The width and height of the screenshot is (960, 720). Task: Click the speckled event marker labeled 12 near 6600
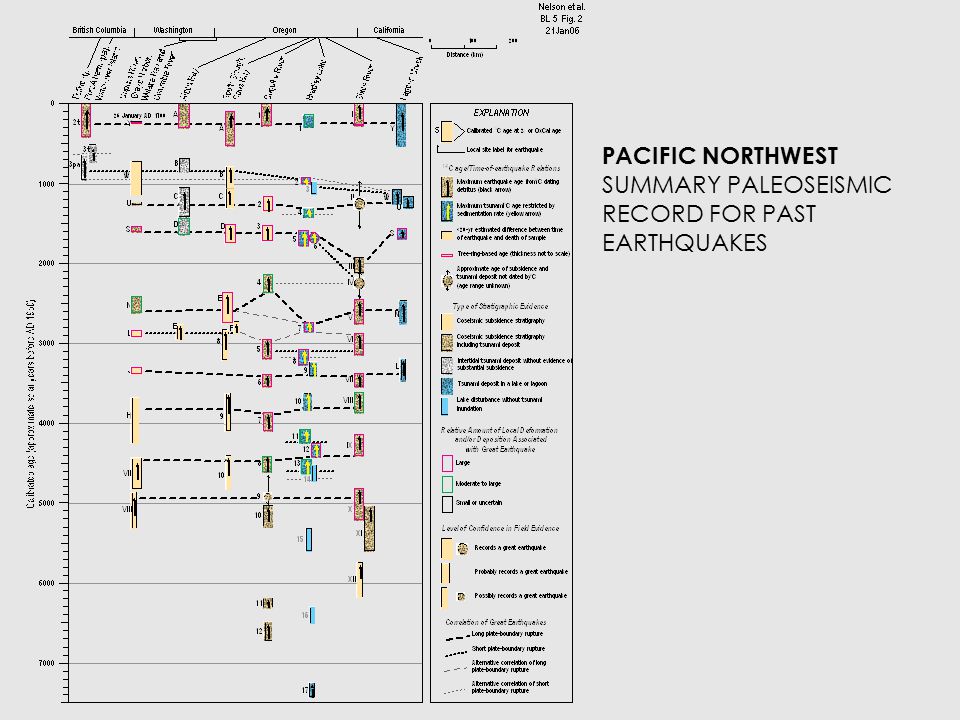(x=268, y=632)
